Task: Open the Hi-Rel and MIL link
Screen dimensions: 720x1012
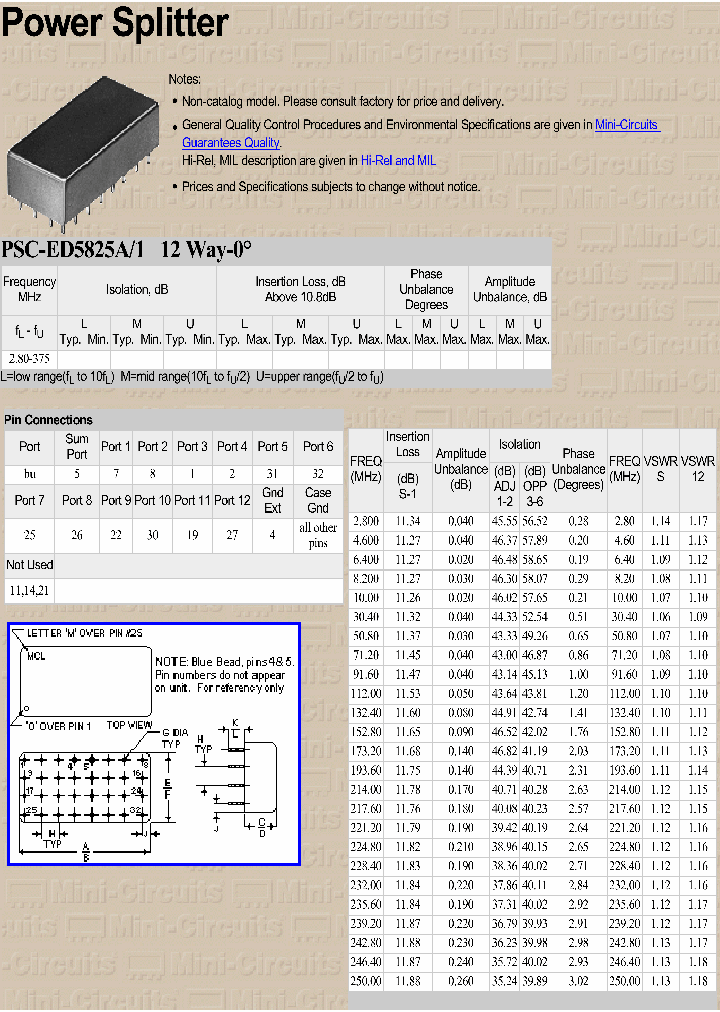Action: [398, 160]
